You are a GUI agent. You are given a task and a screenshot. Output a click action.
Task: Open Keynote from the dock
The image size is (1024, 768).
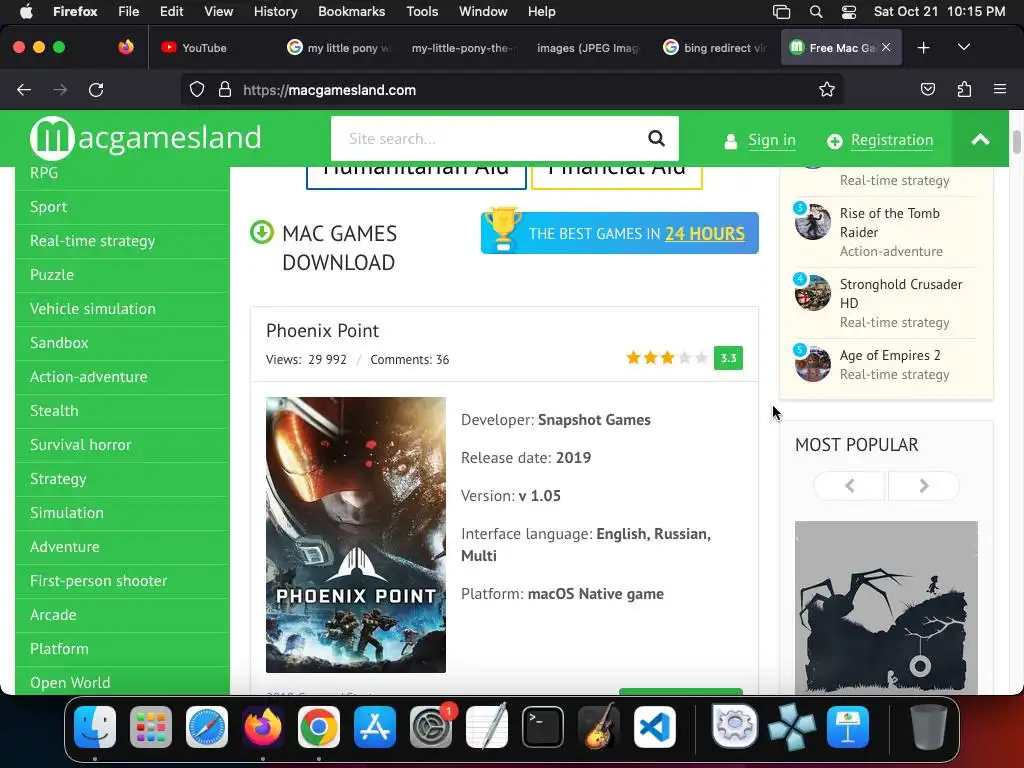click(848, 727)
